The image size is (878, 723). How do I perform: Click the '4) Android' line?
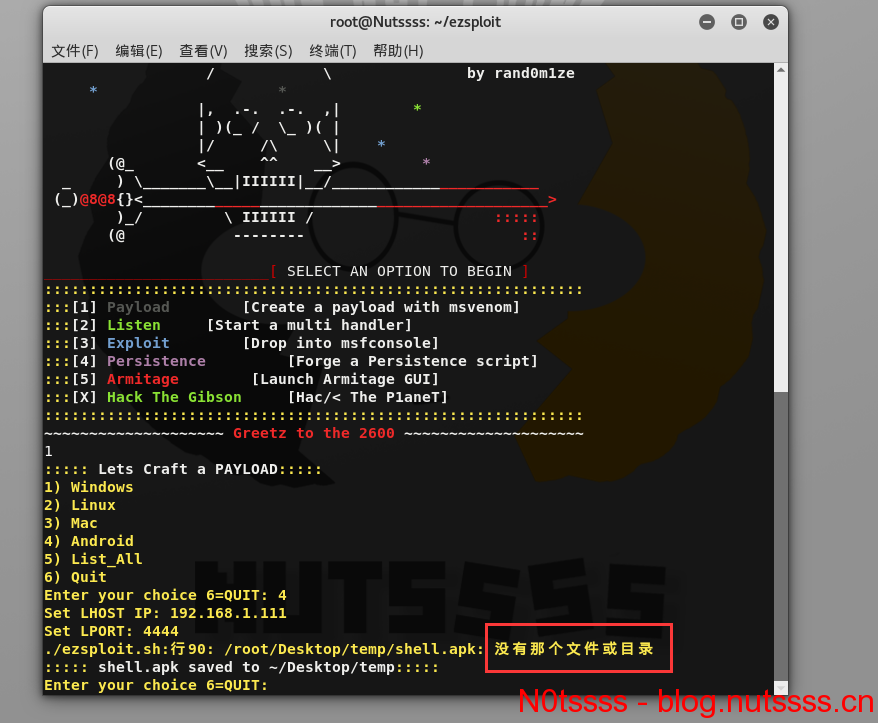(89, 541)
